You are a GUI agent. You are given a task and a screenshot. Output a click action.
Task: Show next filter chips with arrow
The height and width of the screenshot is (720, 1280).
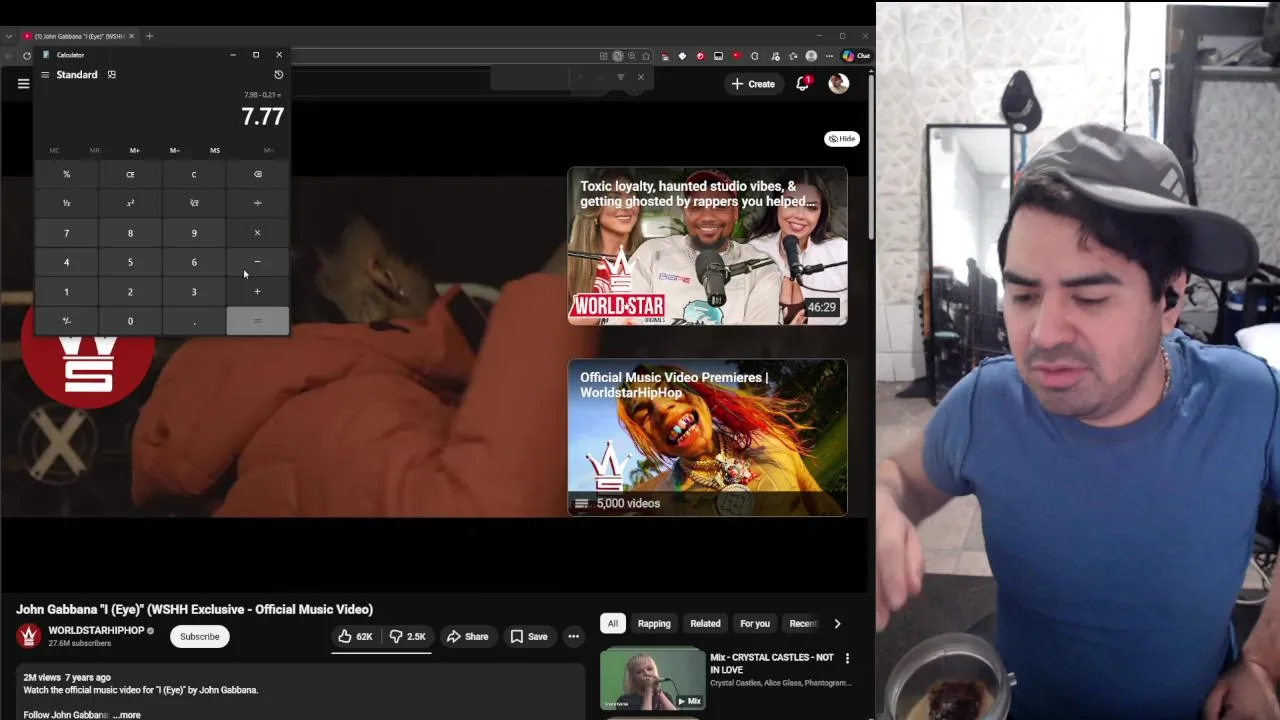click(x=837, y=624)
